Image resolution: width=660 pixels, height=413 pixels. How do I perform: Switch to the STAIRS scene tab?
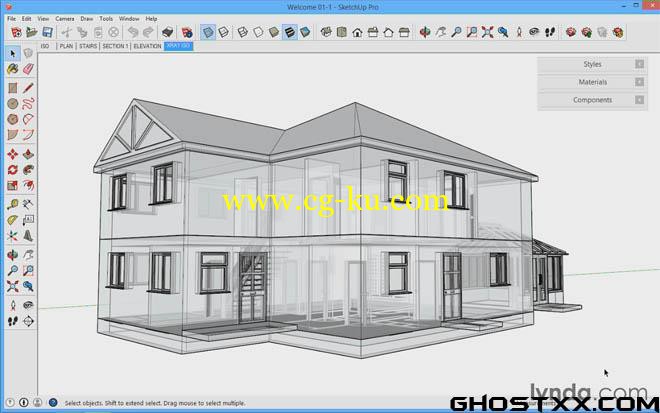[x=88, y=46]
